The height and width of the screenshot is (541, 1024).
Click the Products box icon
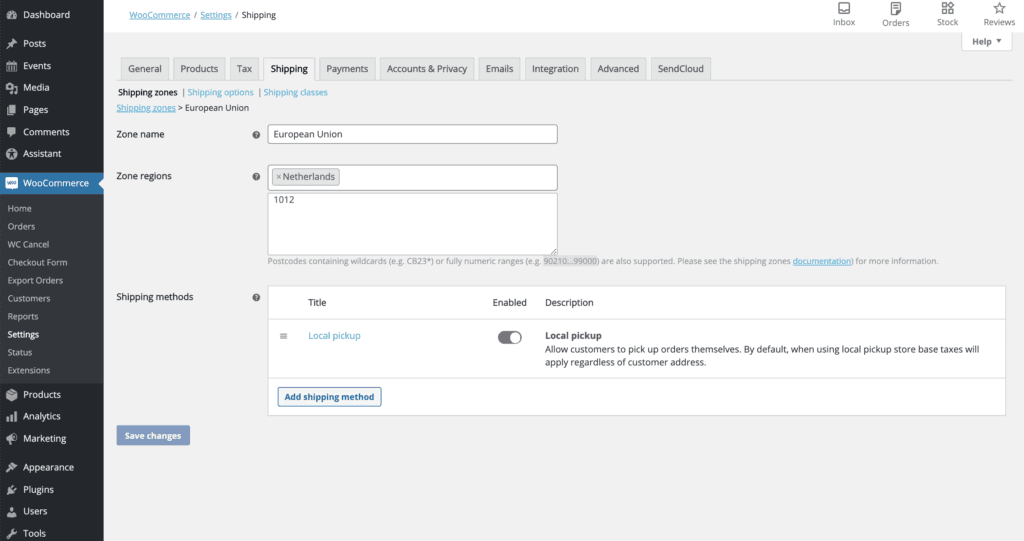12,395
